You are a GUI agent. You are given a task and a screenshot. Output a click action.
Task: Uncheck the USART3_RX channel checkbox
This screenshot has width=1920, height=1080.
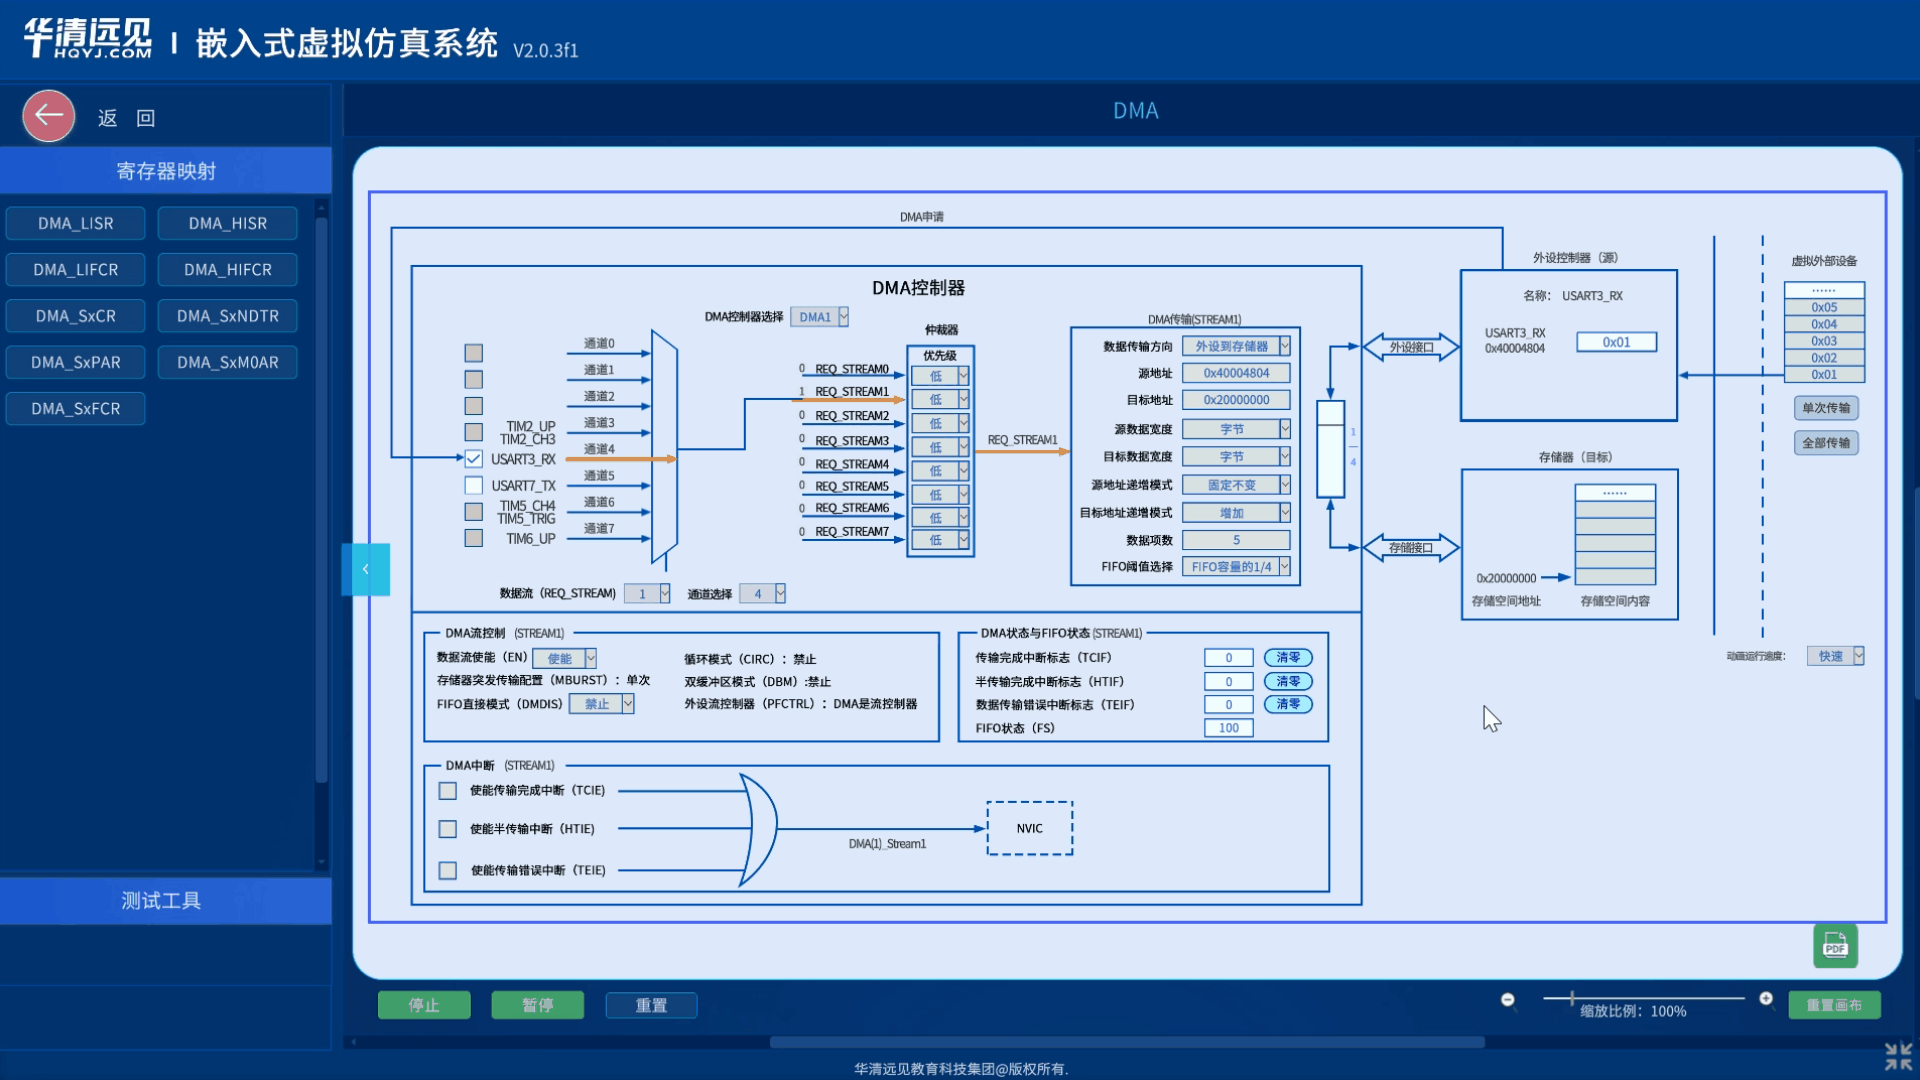(x=474, y=459)
